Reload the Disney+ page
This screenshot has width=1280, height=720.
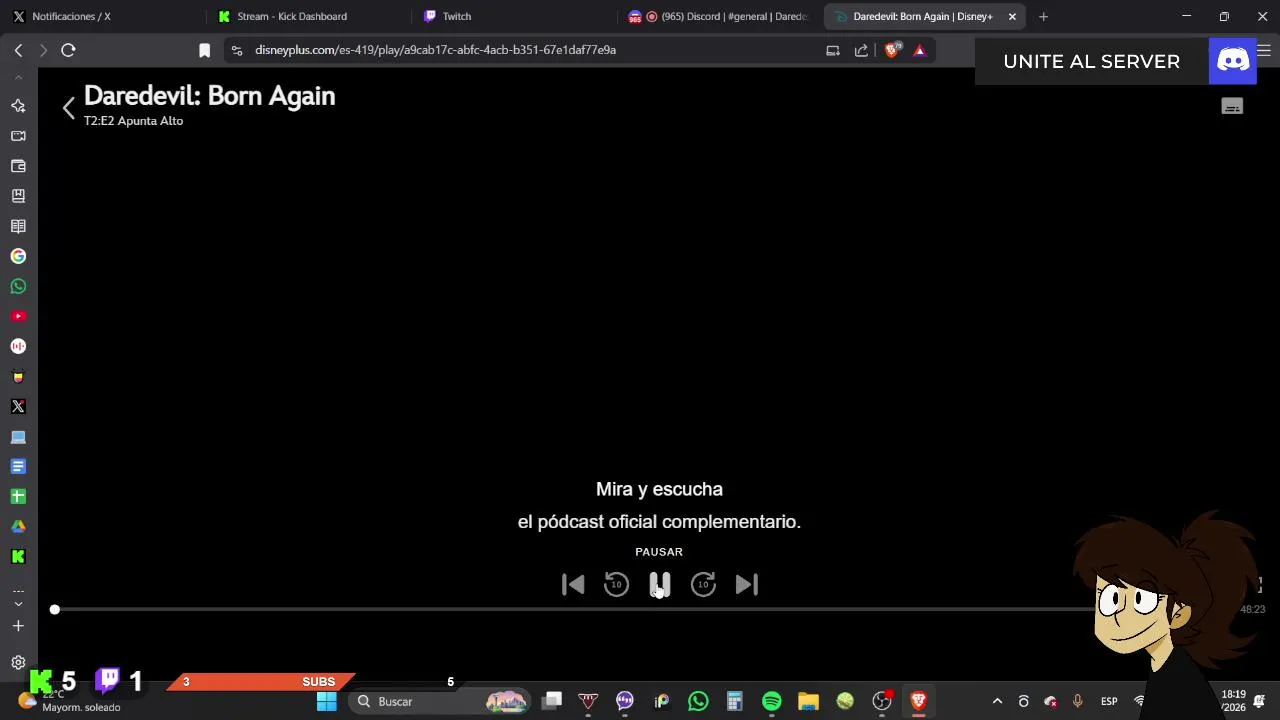(x=68, y=50)
